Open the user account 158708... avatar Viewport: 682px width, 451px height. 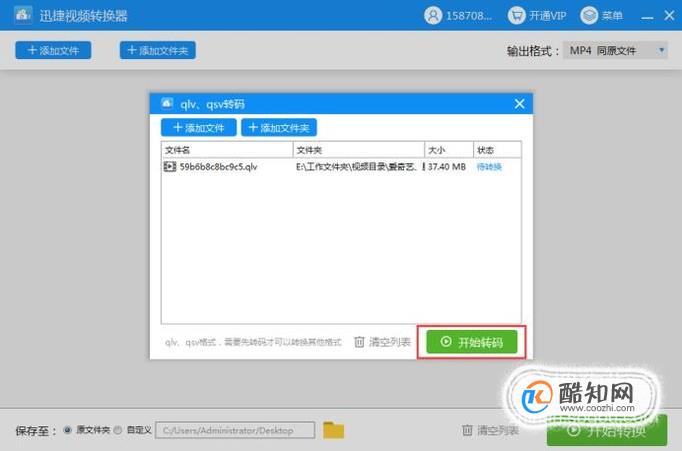click(x=433, y=16)
